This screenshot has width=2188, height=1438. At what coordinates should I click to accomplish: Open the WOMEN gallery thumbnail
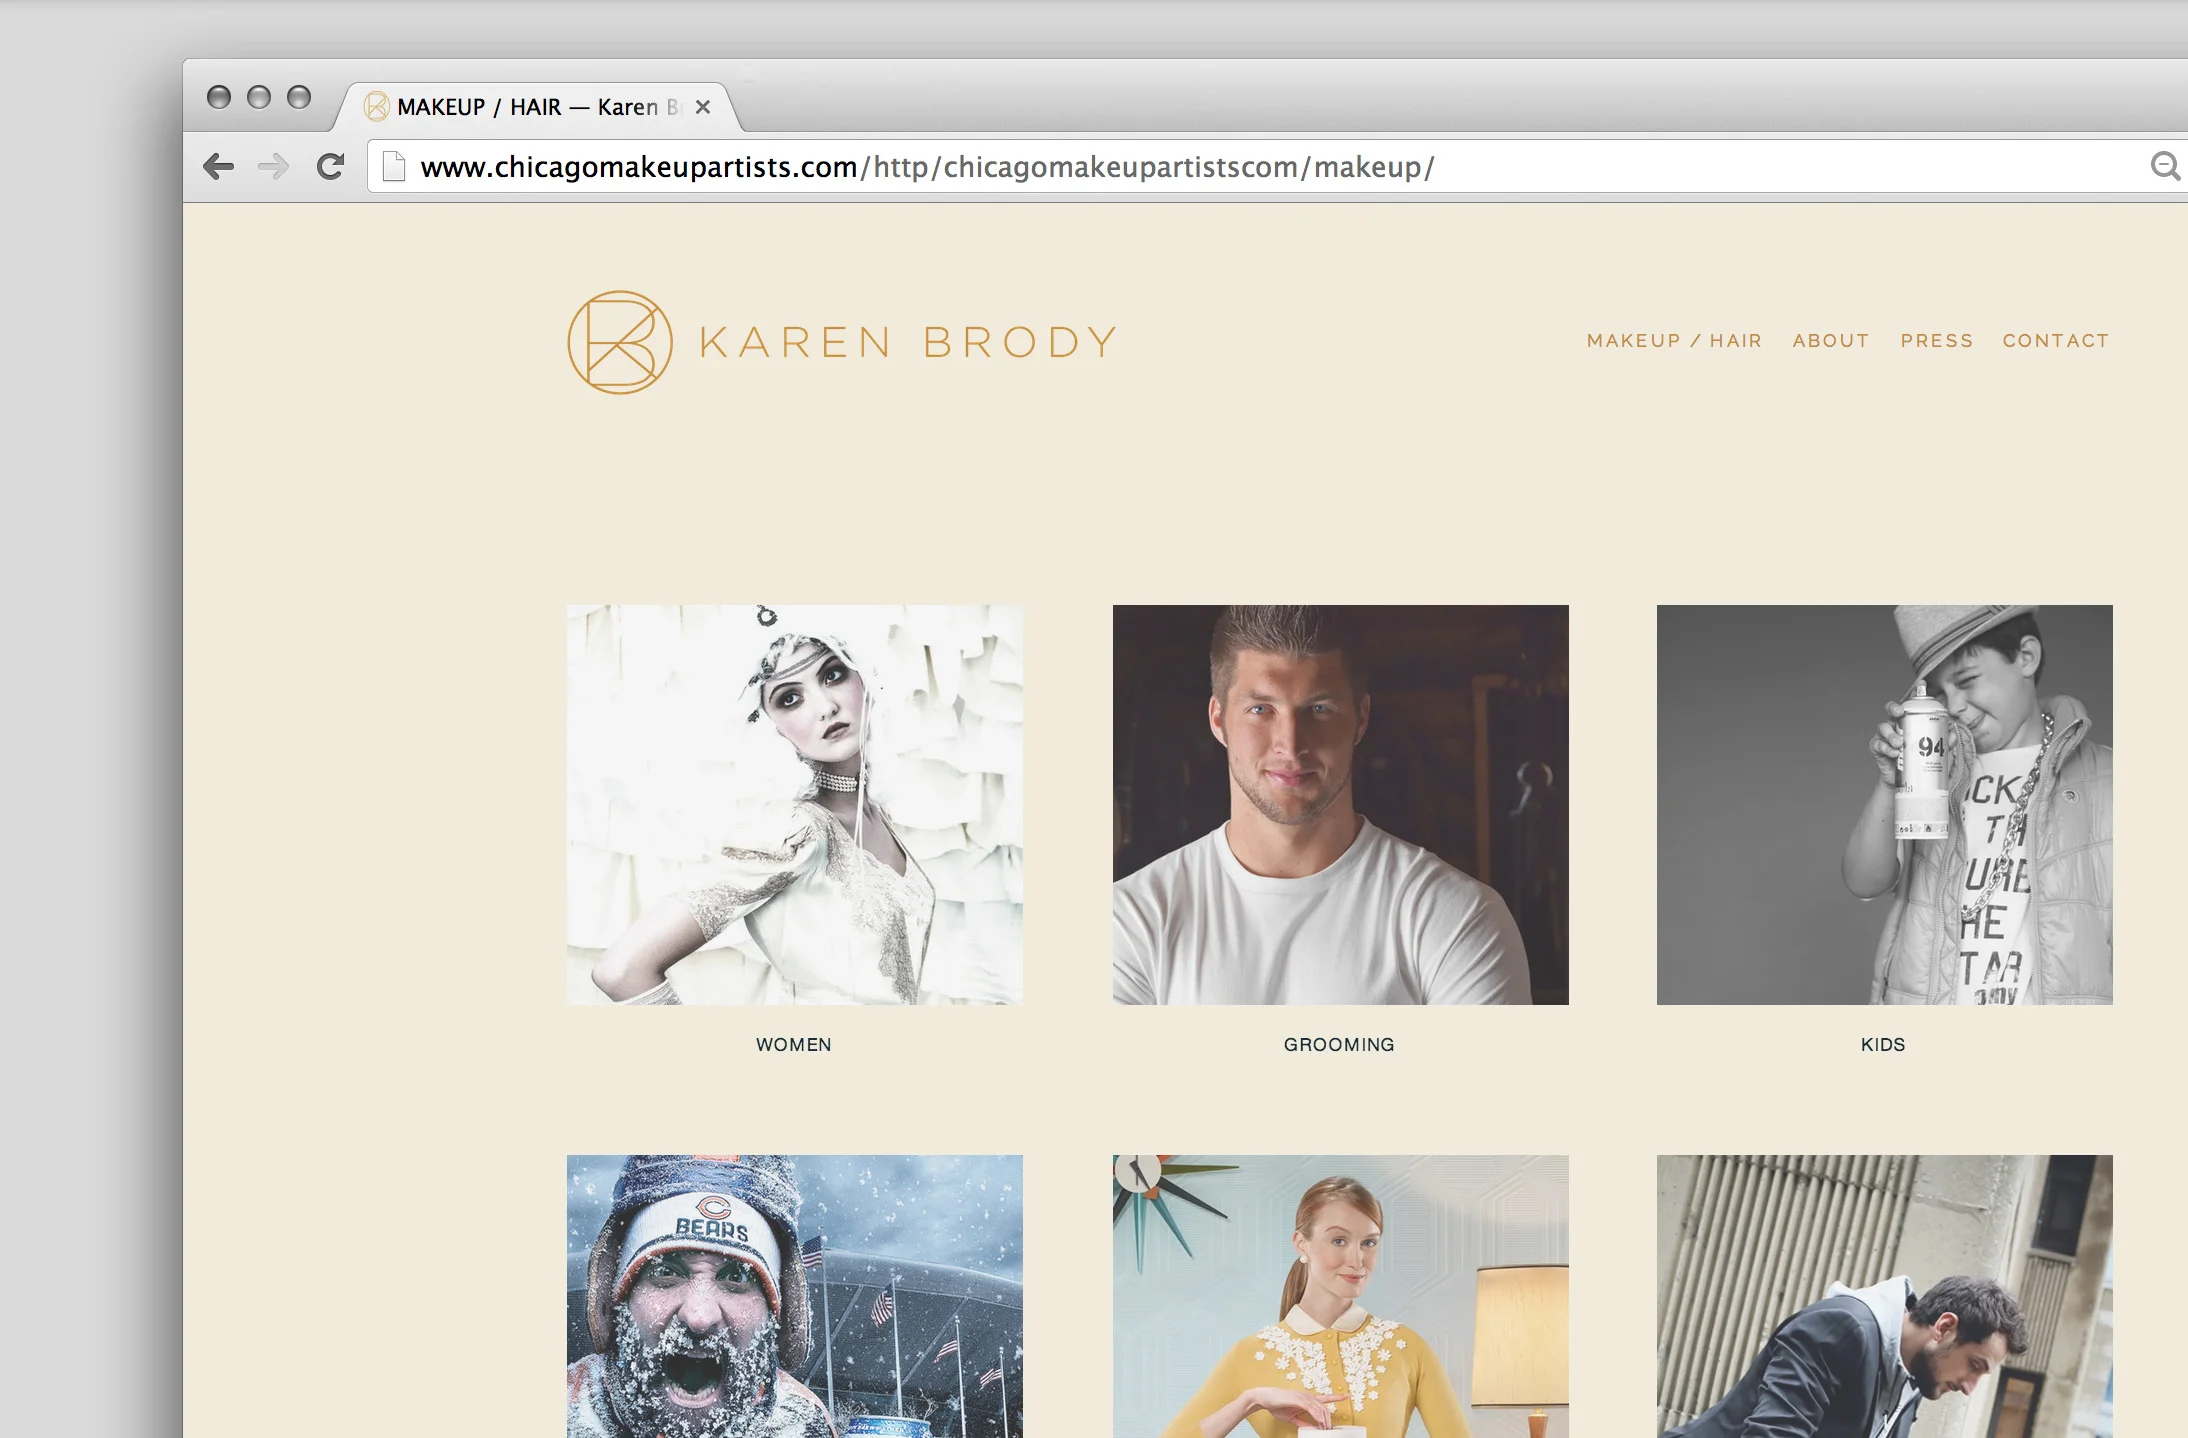tap(794, 804)
